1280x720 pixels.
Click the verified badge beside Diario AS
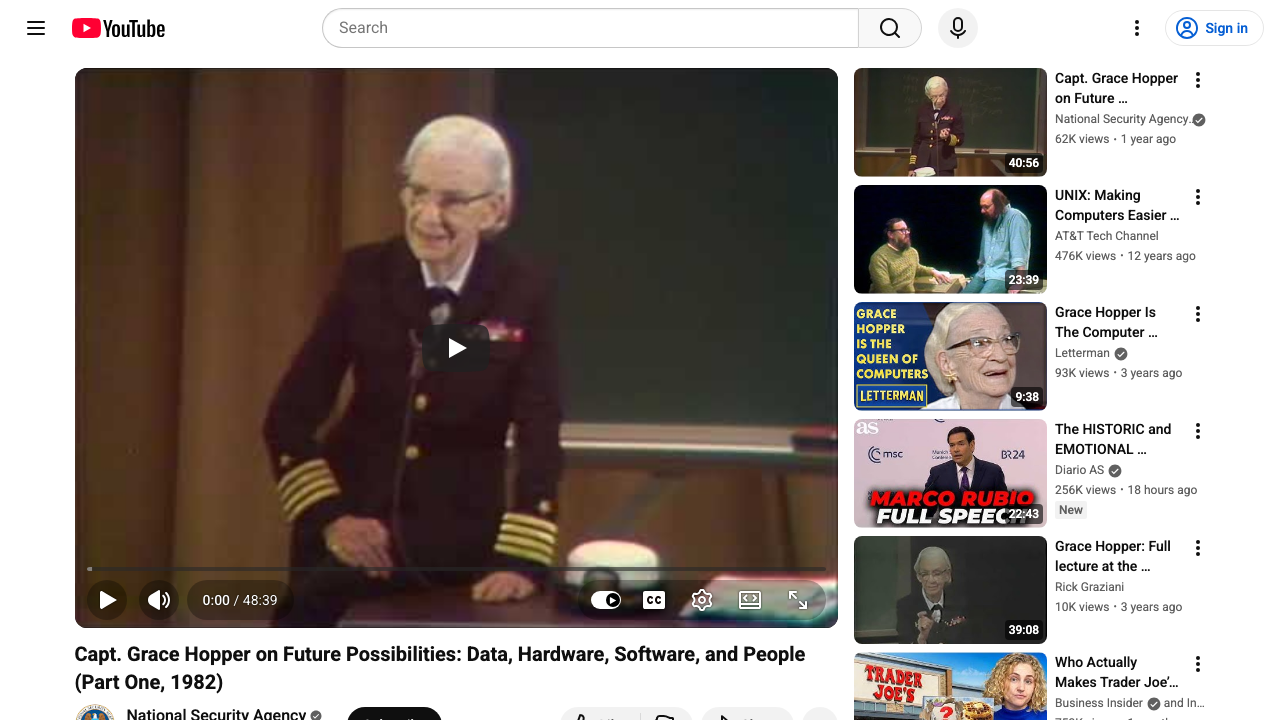coord(1115,471)
